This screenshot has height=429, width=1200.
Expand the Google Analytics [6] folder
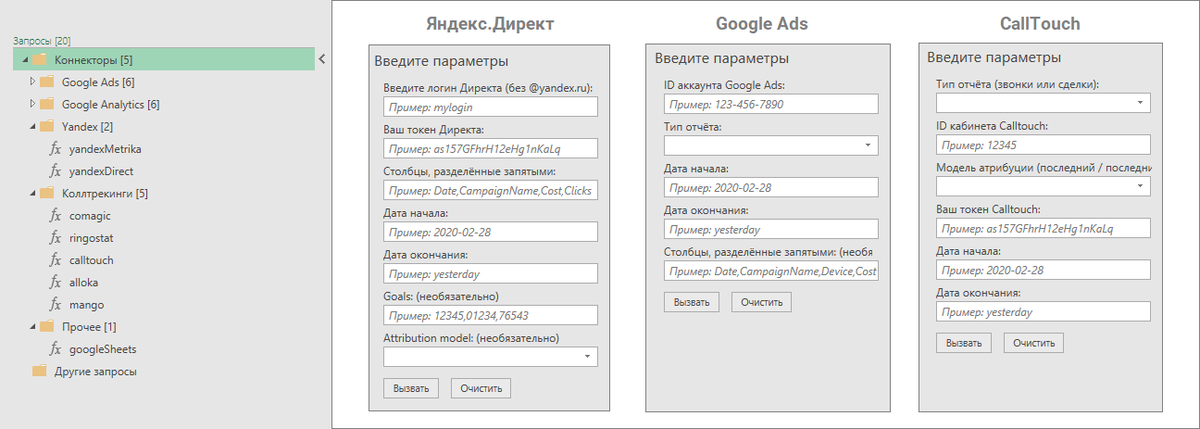[32, 104]
